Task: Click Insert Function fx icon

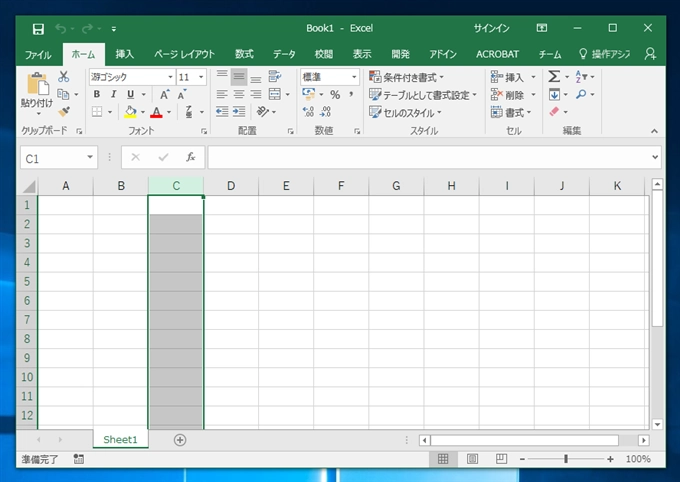Action: 190,157
